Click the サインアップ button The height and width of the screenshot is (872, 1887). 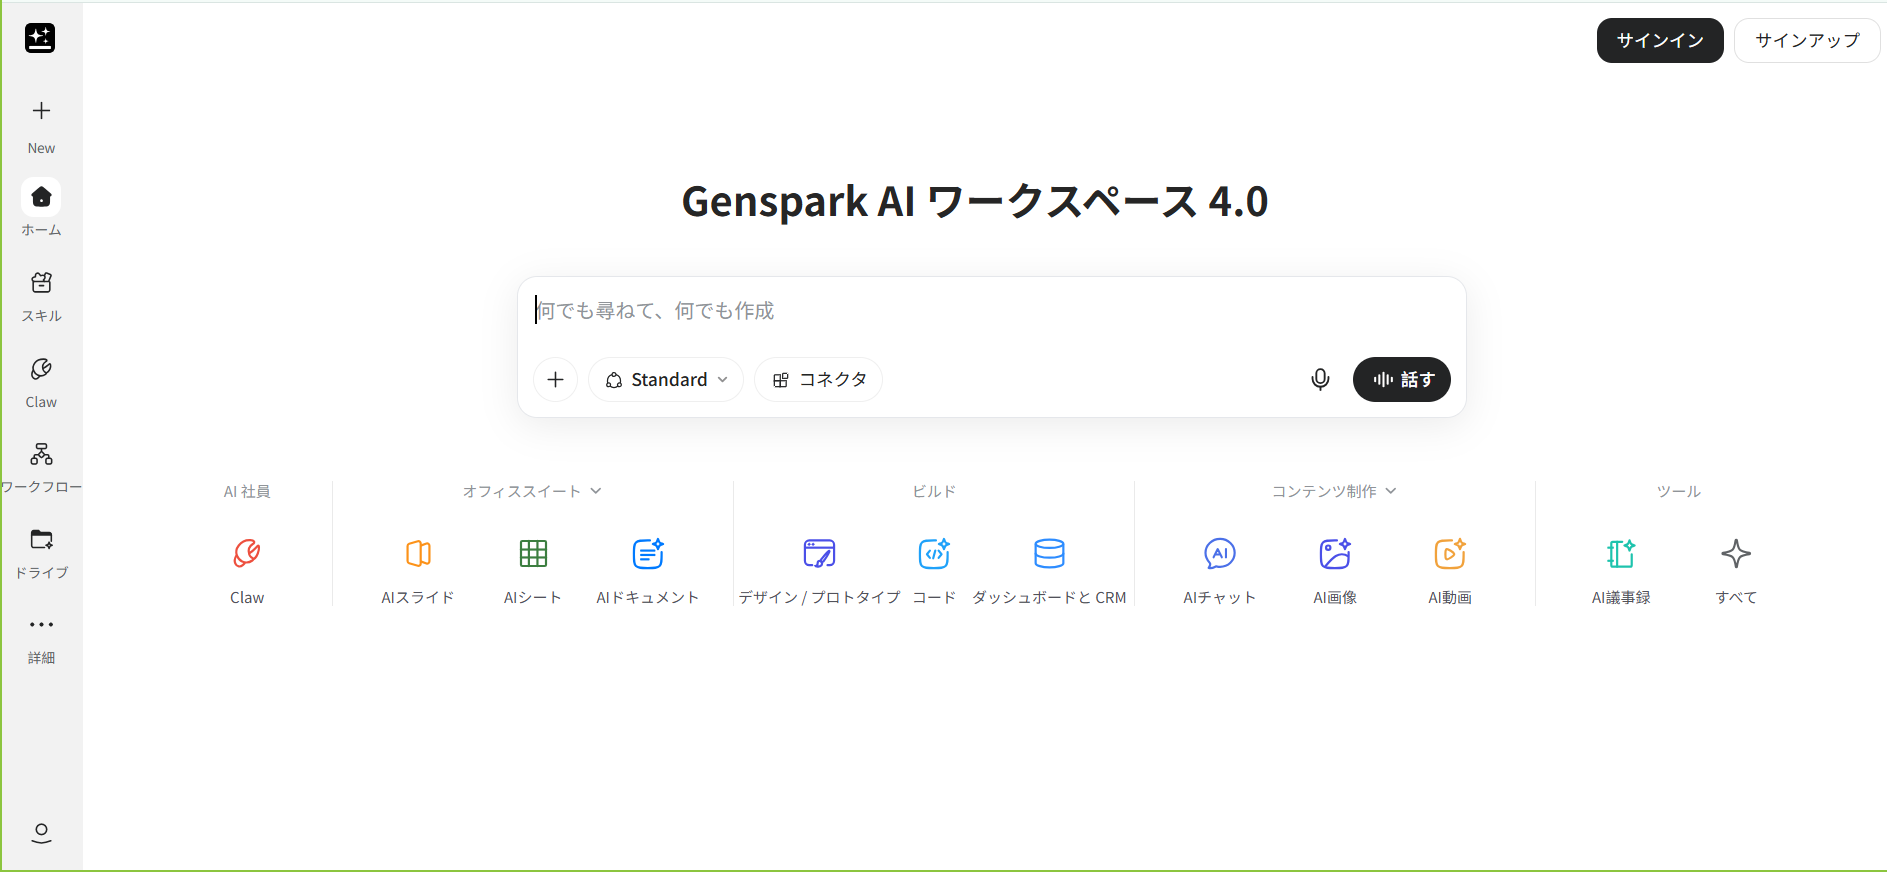pyautogui.click(x=1807, y=40)
